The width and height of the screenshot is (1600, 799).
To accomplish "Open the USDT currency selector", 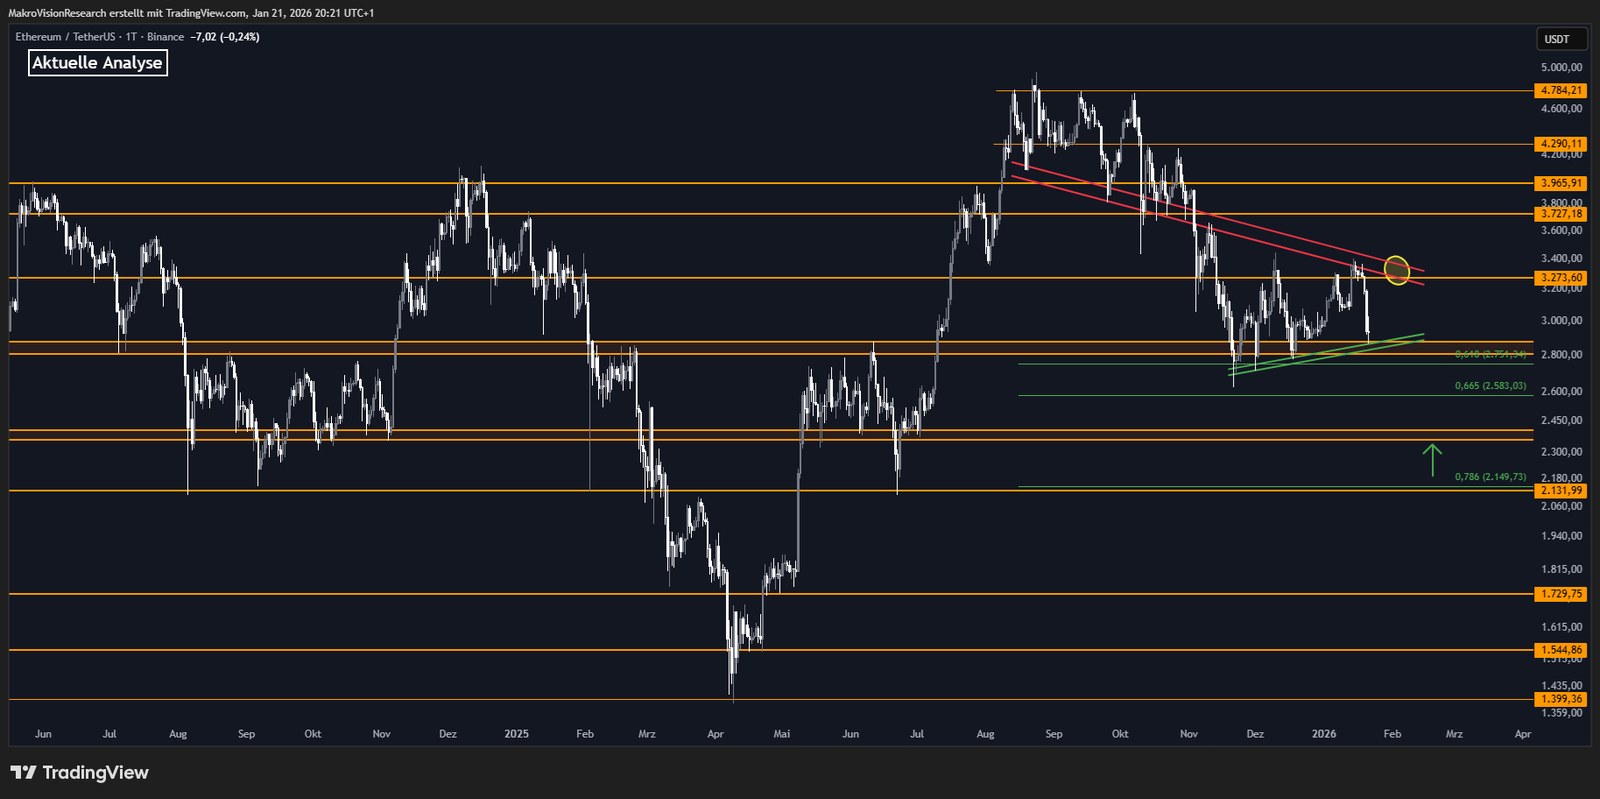I will (1557, 39).
